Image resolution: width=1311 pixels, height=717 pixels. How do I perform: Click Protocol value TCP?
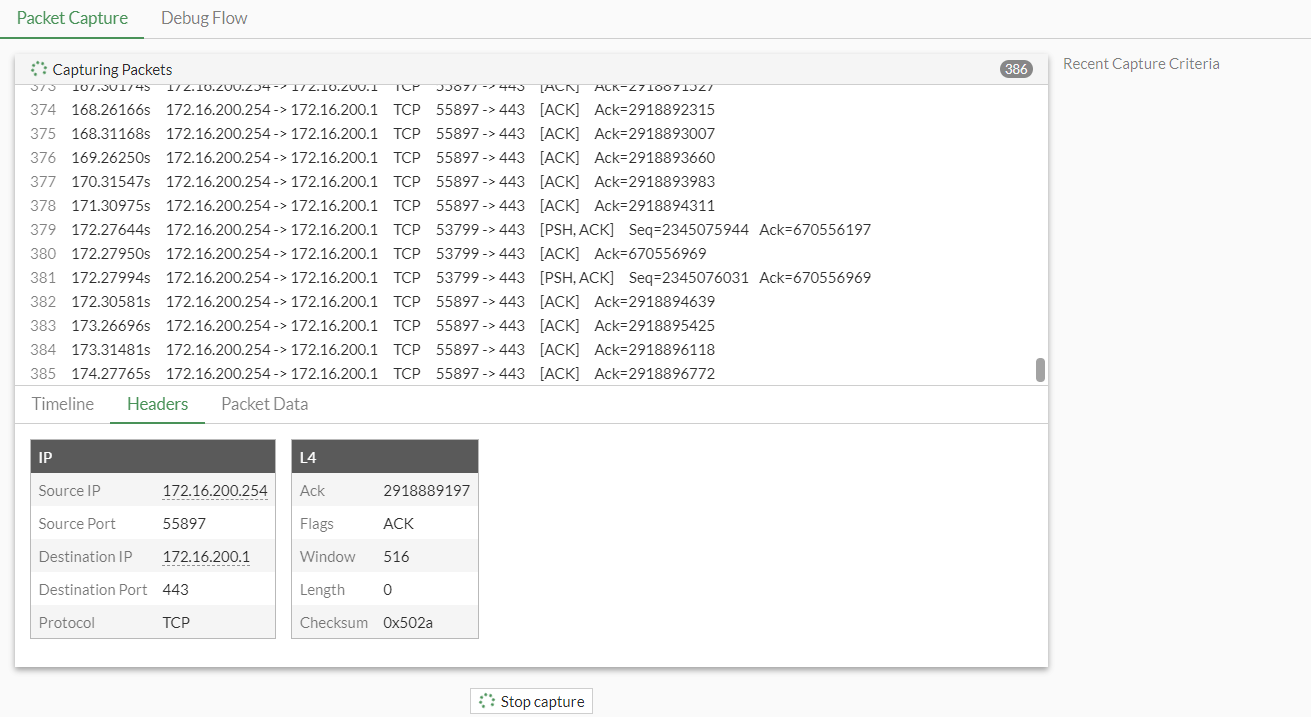[176, 622]
